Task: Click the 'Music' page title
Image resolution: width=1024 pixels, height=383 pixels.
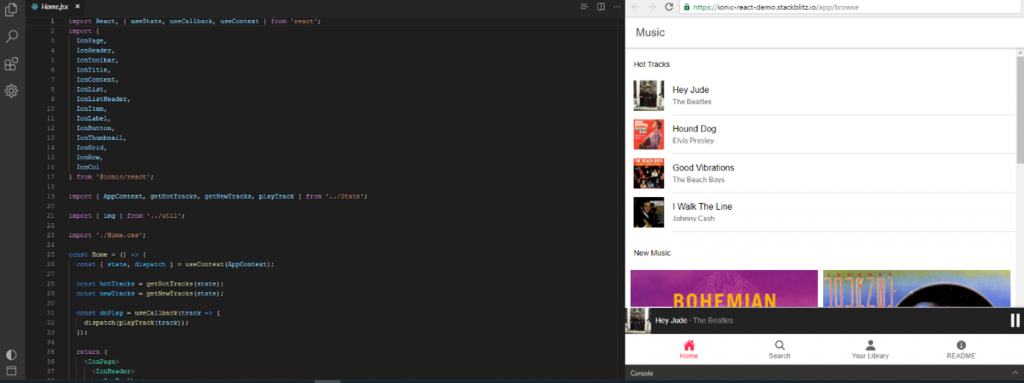Action: 650,32
